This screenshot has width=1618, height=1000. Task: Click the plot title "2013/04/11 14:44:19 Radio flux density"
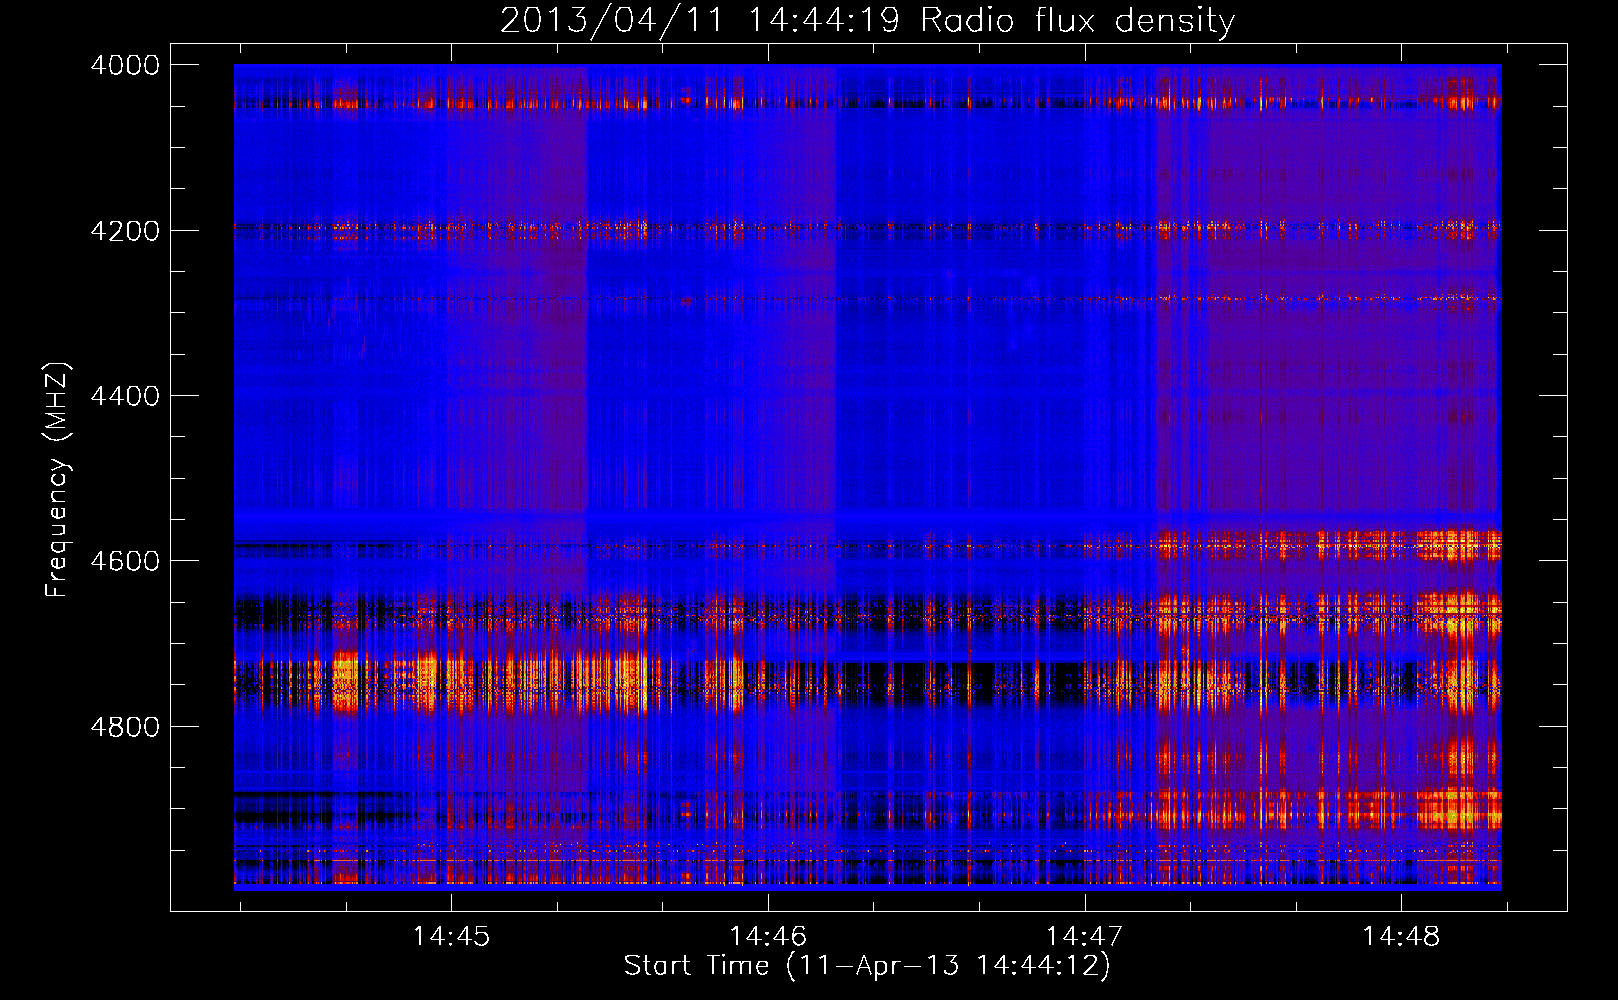point(867,21)
